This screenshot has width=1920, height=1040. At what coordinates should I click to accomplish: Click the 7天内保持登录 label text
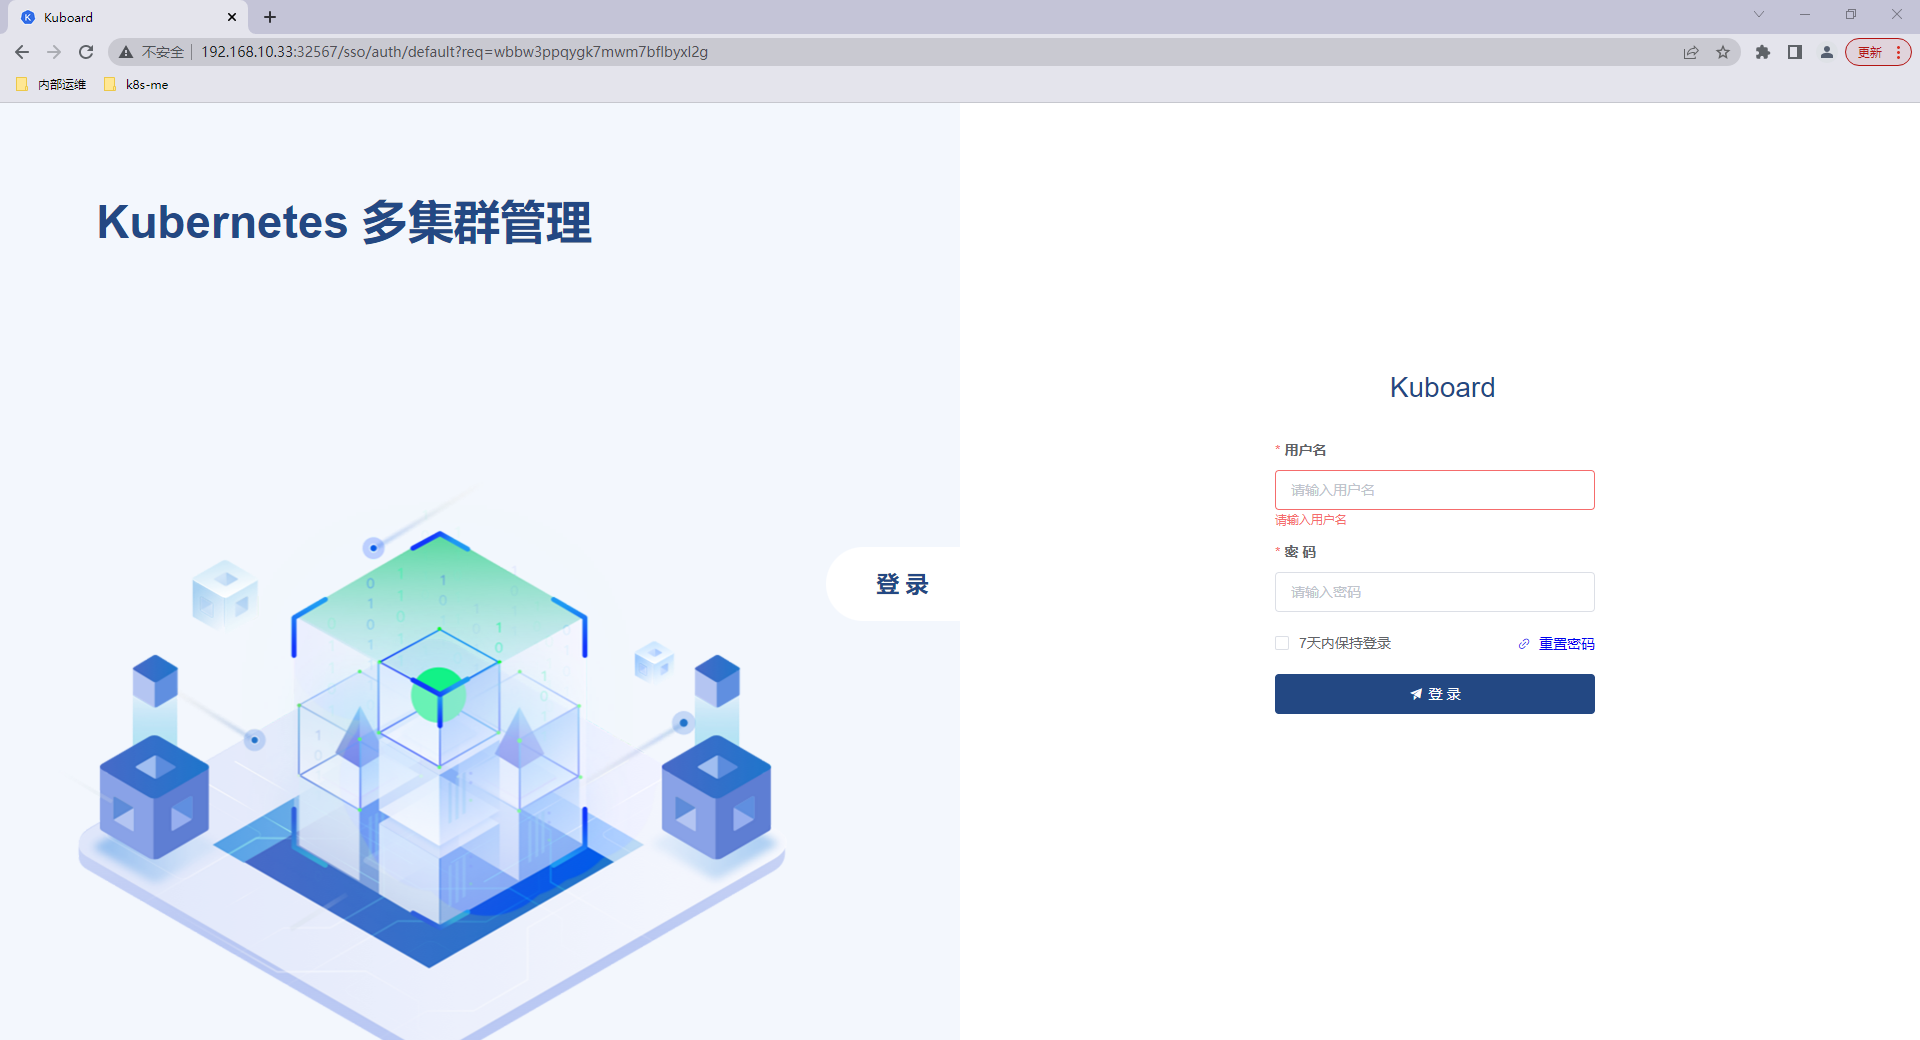pos(1345,643)
